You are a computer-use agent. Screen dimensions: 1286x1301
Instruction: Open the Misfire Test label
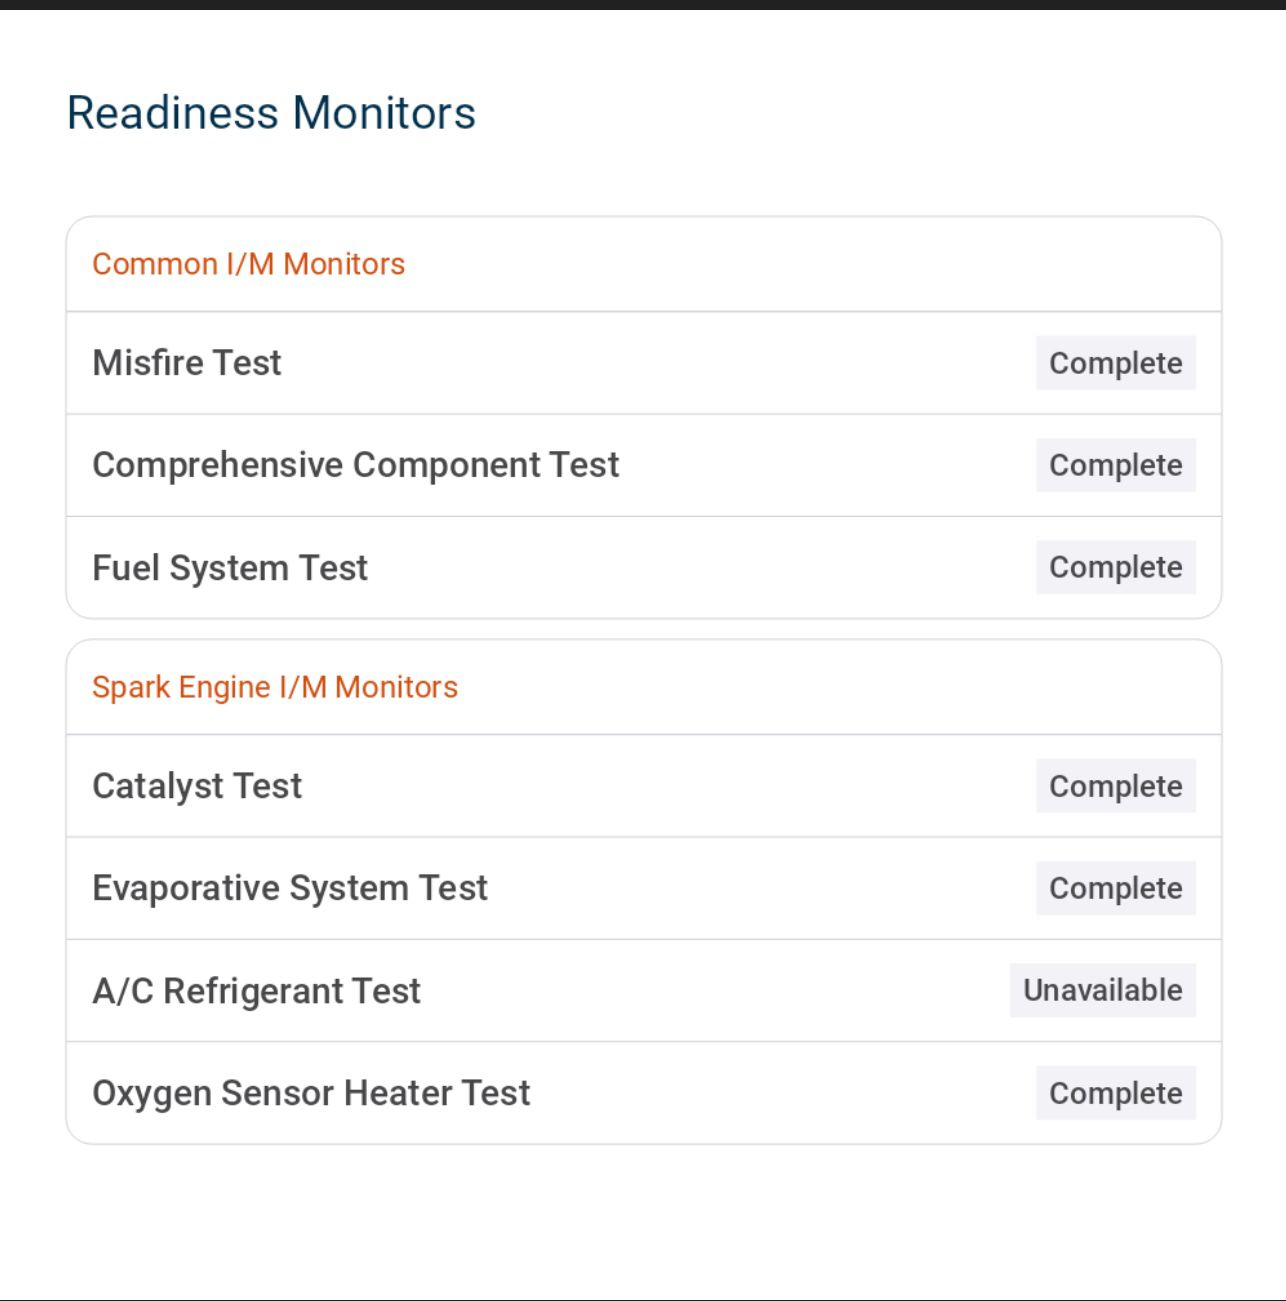coord(187,363)
